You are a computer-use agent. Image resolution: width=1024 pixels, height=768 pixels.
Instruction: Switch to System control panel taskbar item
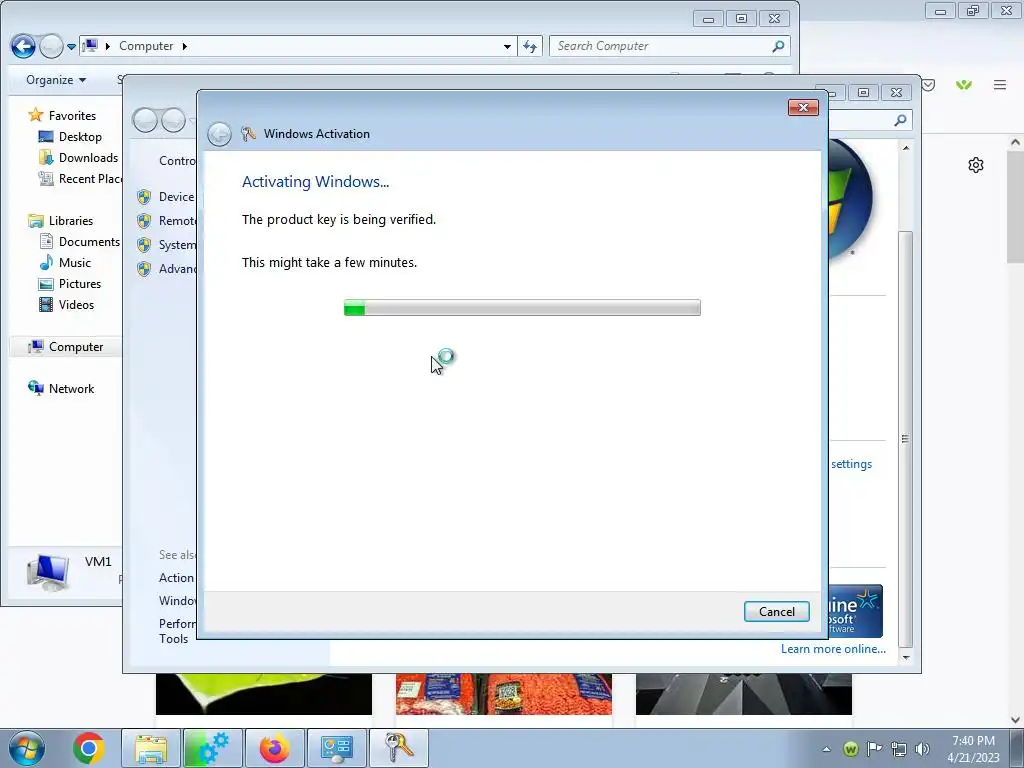pyautogui.click(x=337, y=748)
